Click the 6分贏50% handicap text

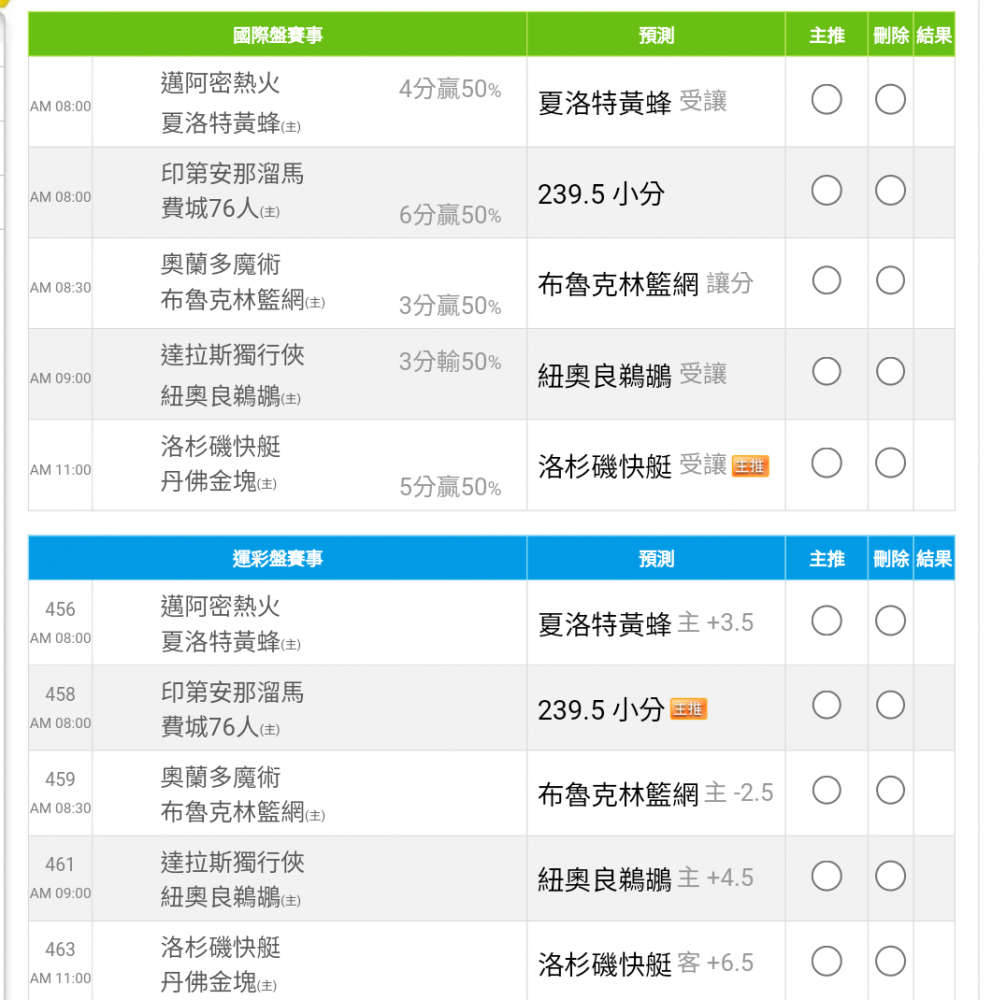click(450, 216)
